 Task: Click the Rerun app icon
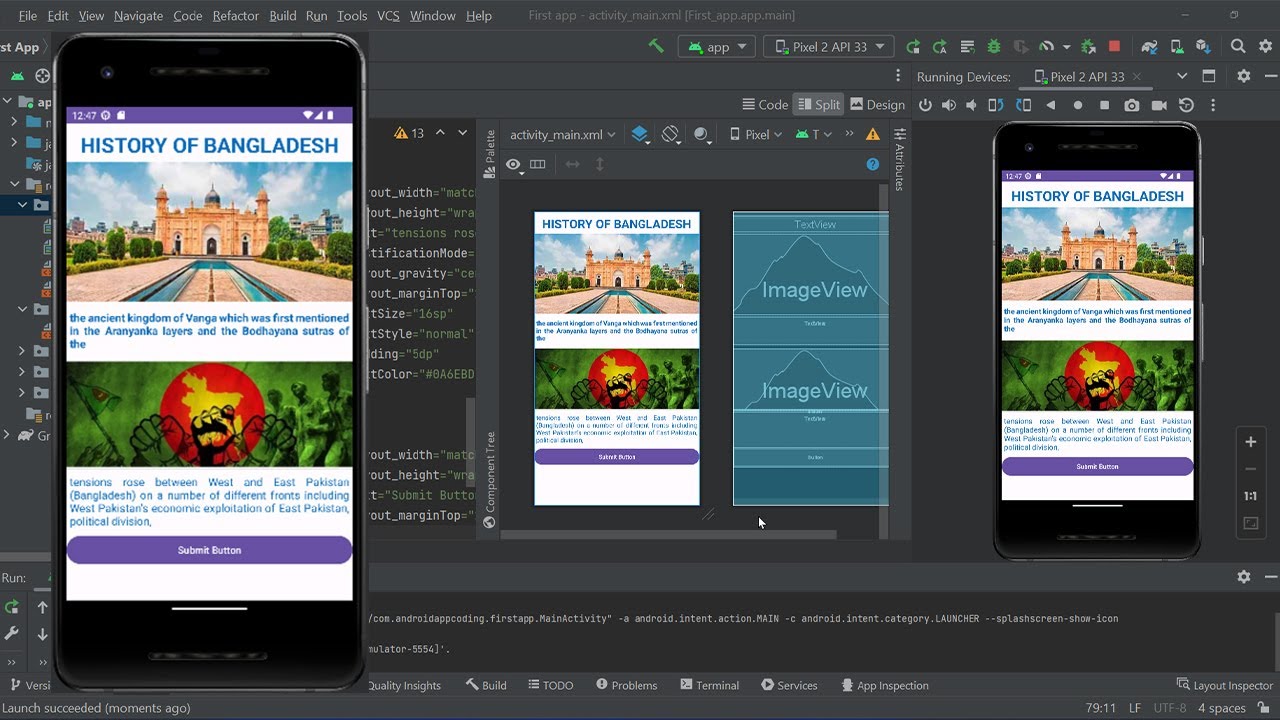[x=913, y=47]
